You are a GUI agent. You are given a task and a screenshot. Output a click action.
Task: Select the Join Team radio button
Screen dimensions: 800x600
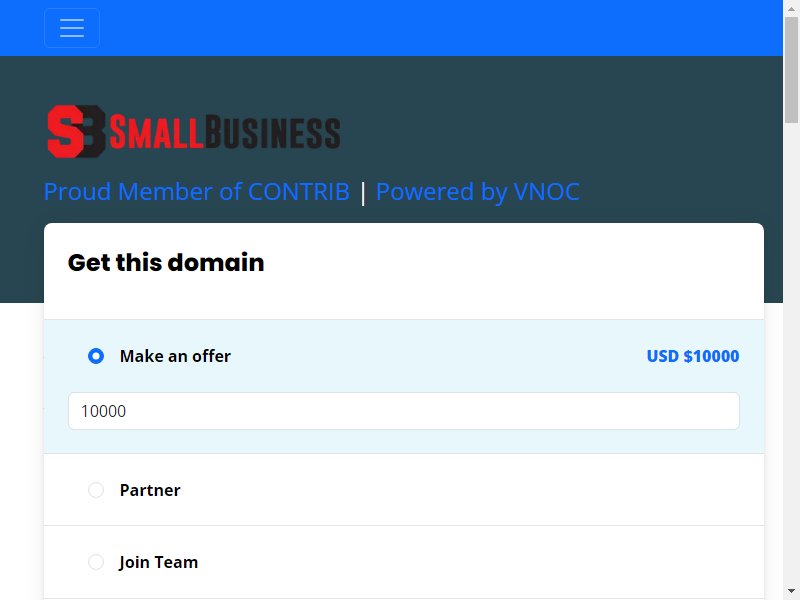[96, 562]
